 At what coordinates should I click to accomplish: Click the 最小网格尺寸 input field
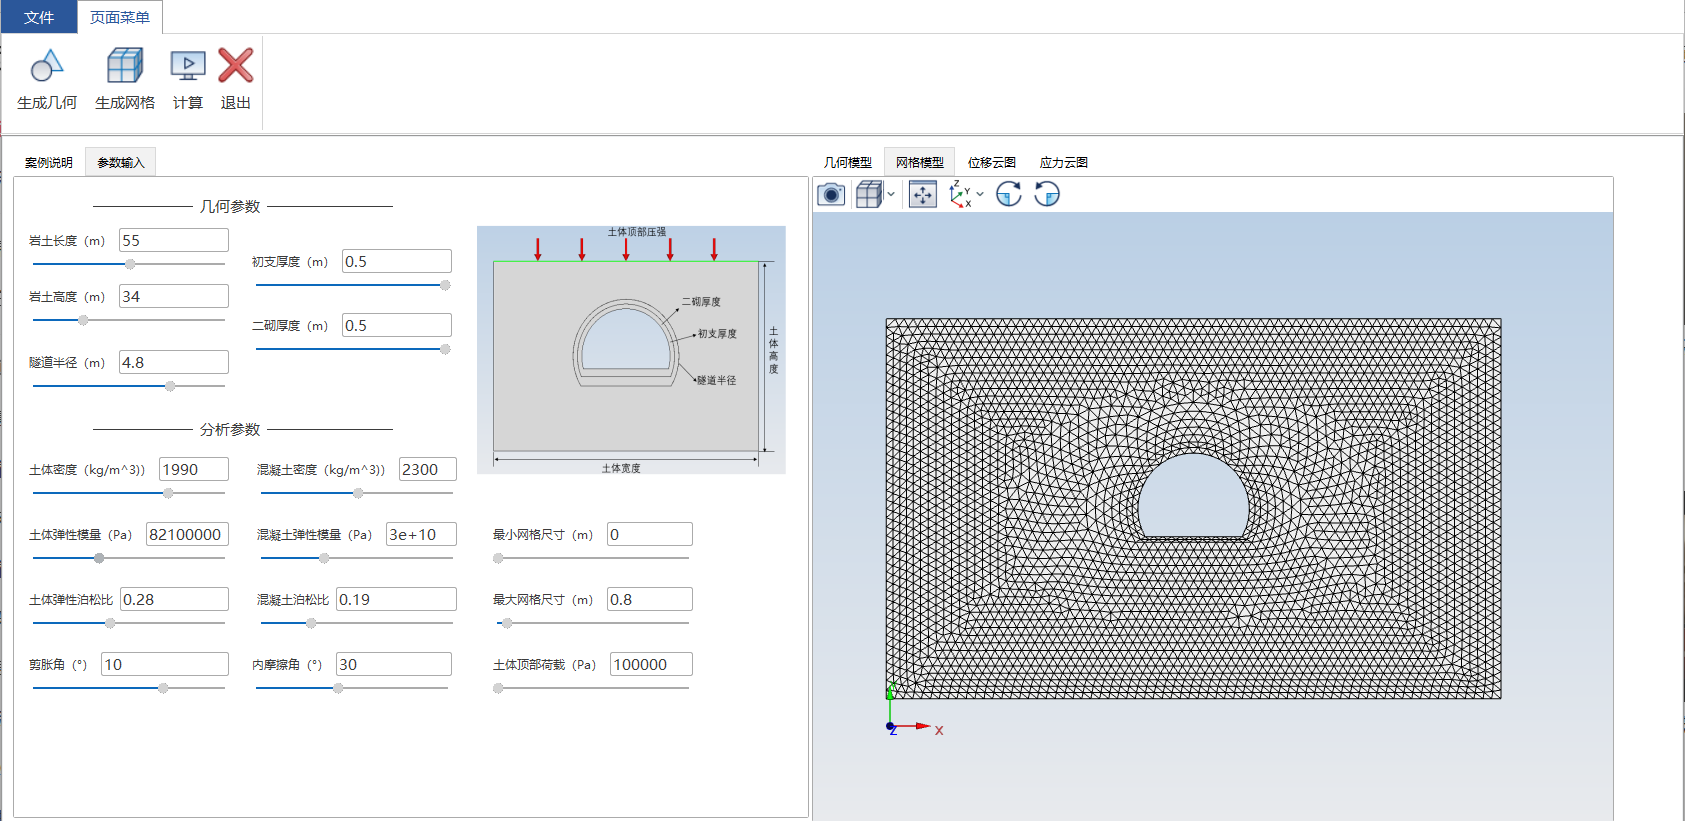click(x=650, y=534)
